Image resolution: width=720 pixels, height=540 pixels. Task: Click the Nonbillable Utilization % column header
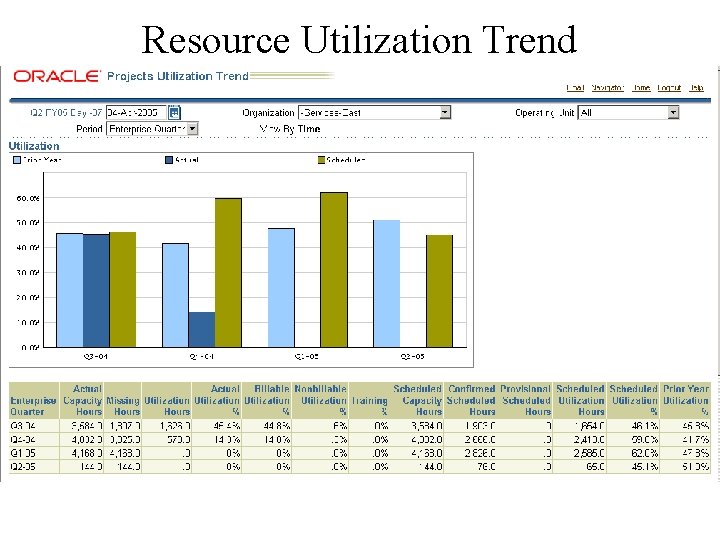(320, 400)
